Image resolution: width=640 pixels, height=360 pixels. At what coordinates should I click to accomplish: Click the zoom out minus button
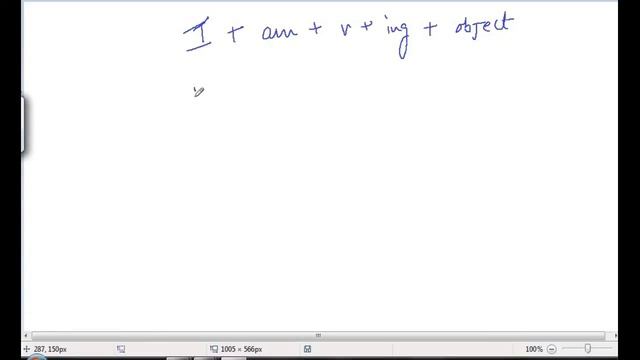pos(551,349)
